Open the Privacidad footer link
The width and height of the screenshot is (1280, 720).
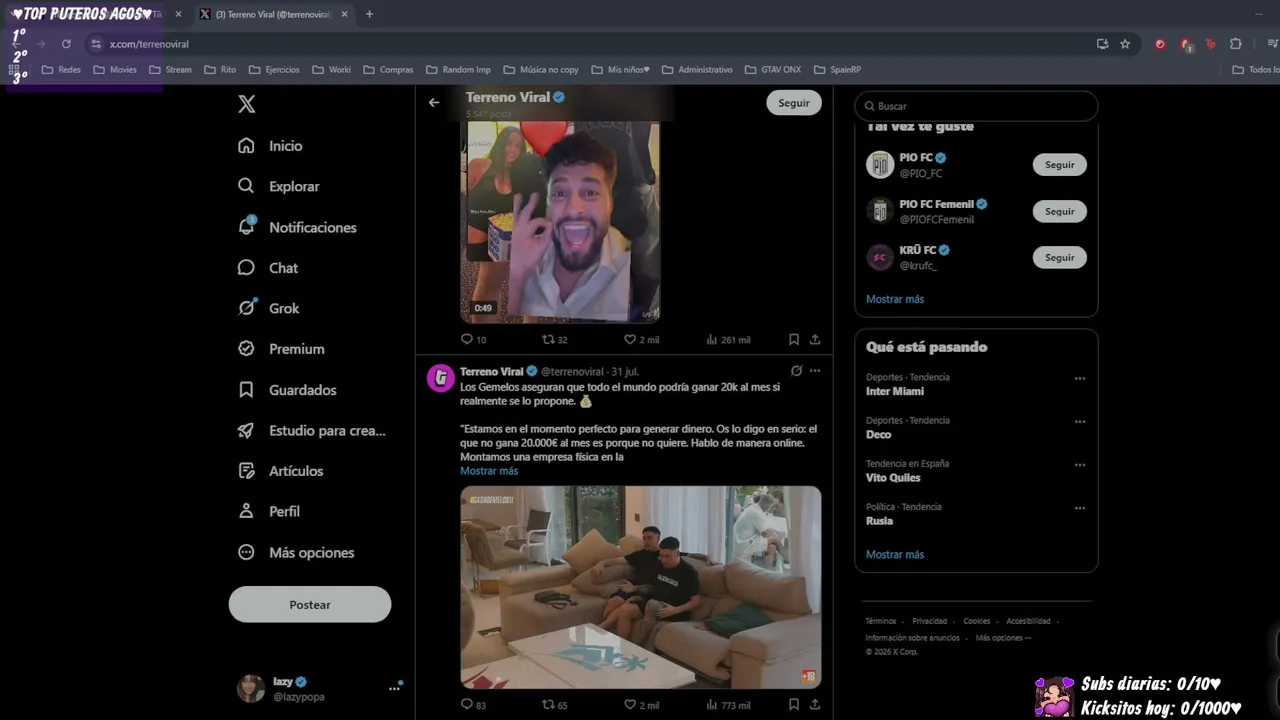coord(929,621)
